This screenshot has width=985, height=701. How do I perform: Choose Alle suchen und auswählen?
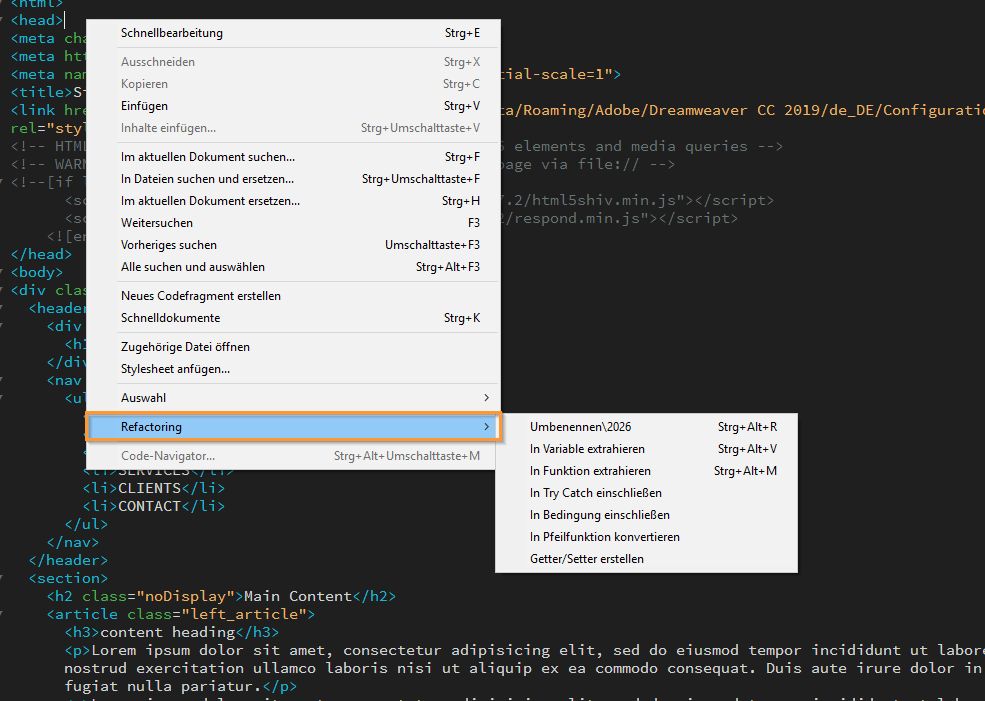[194, 266]
